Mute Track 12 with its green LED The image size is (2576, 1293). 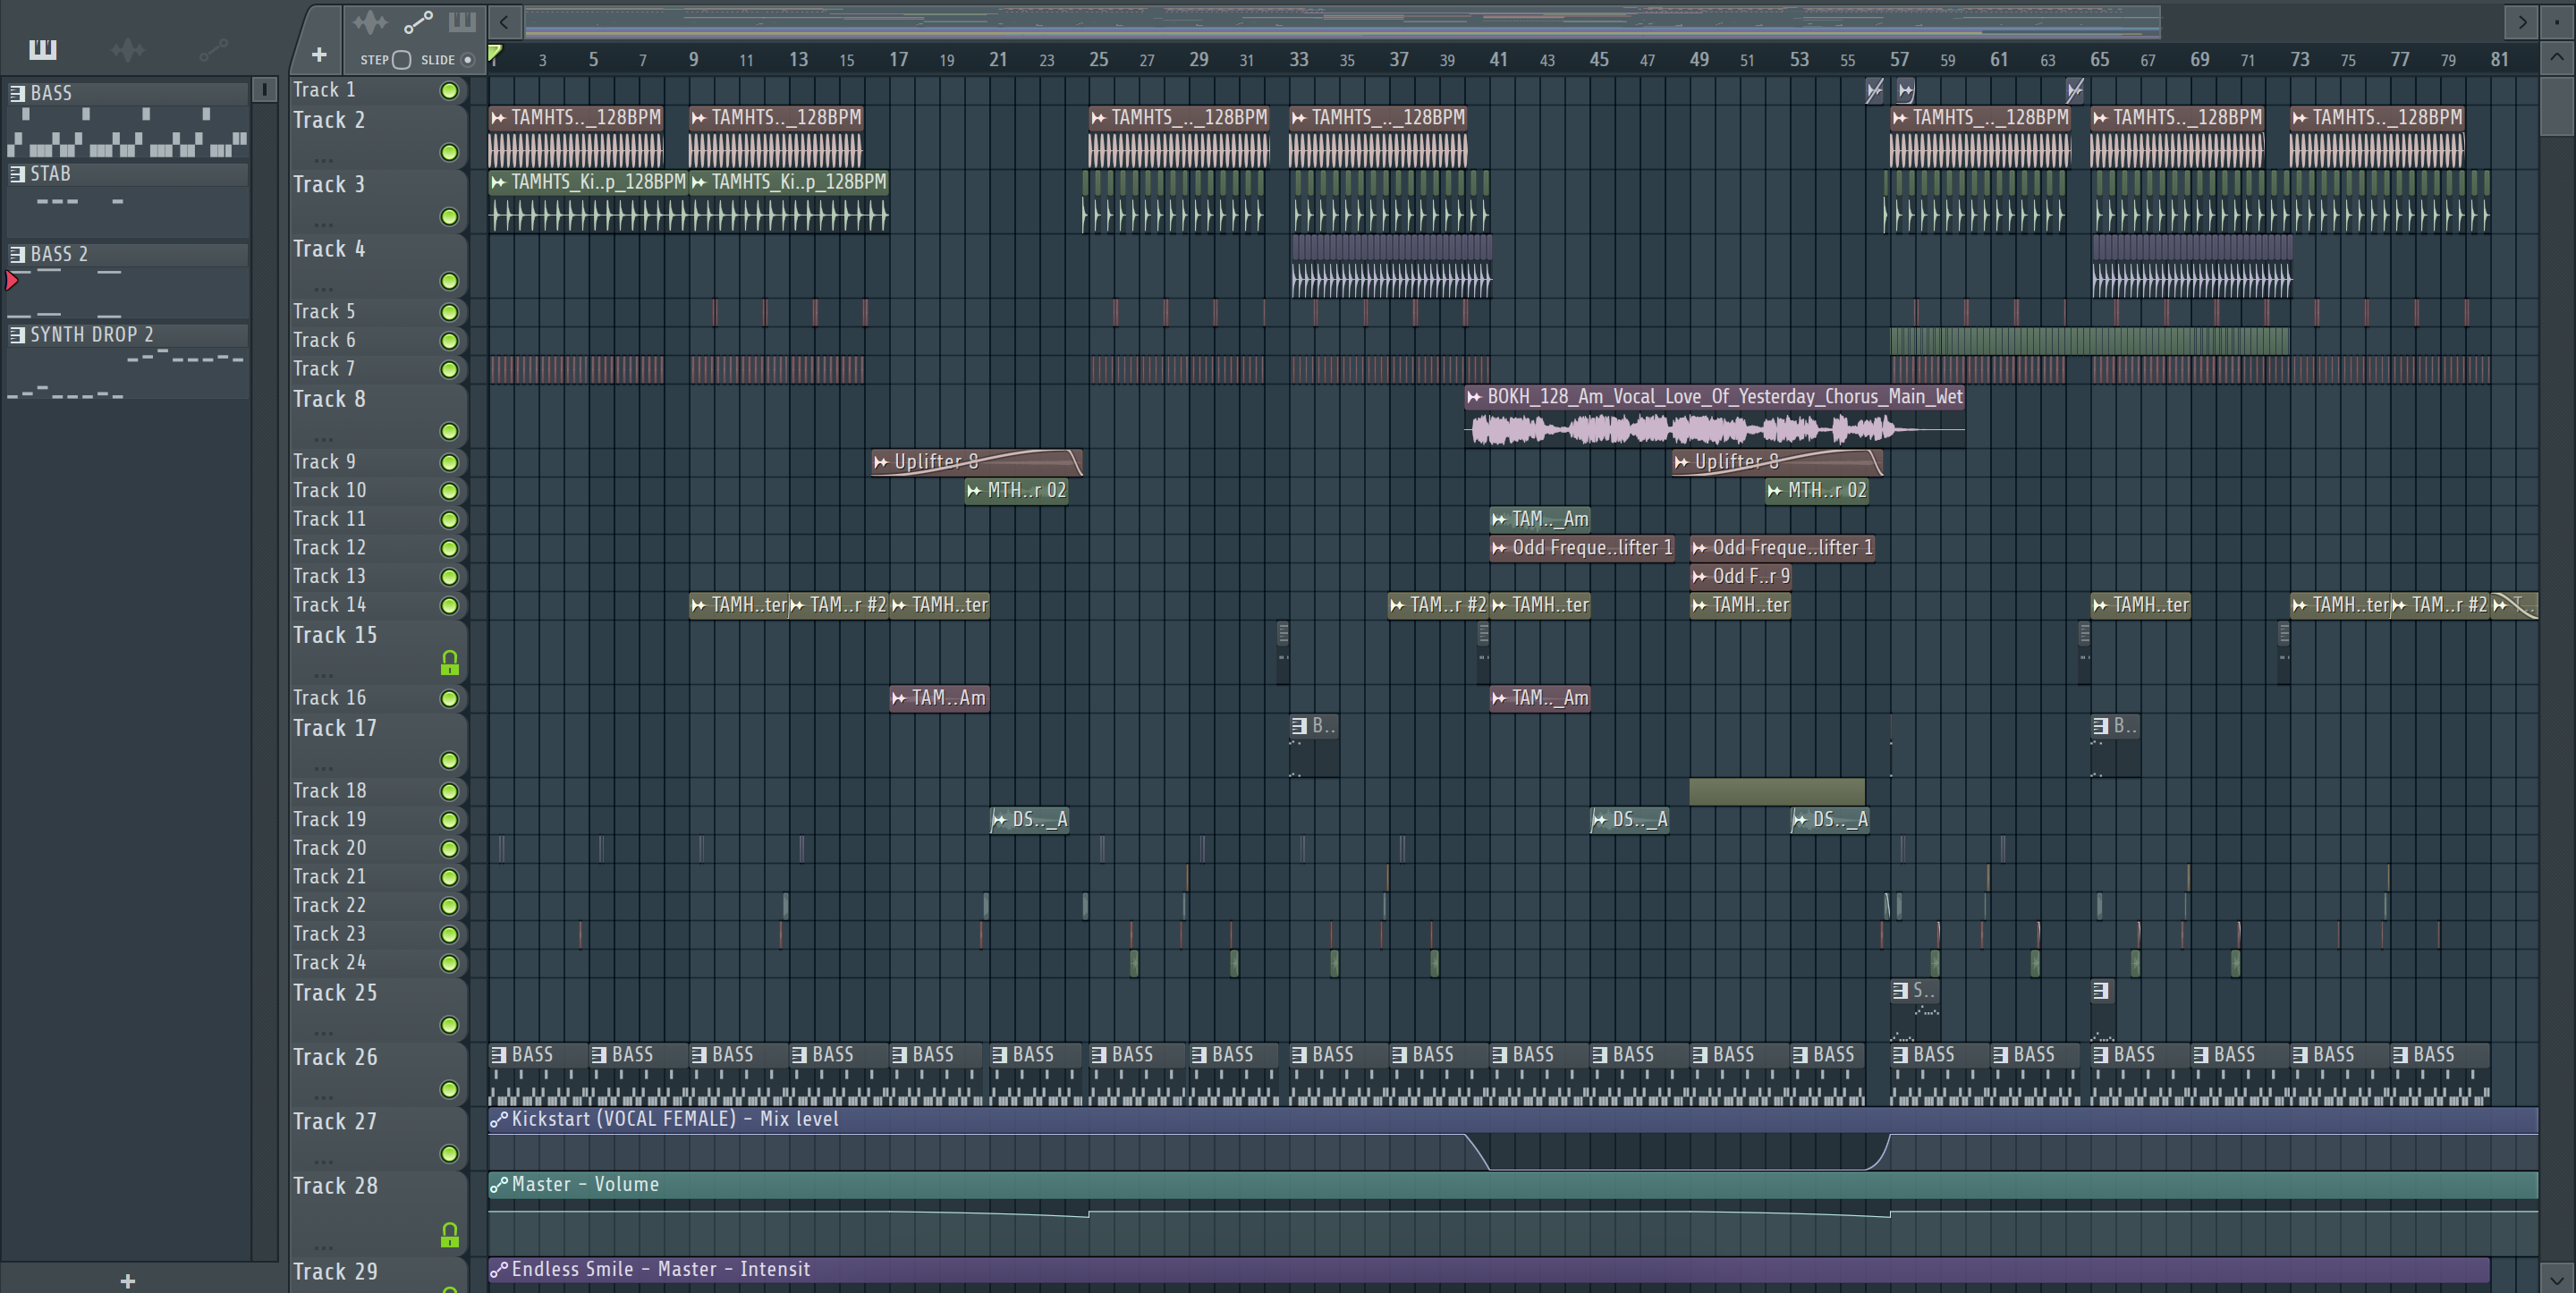pyautogui.click(x=450, y=549)
